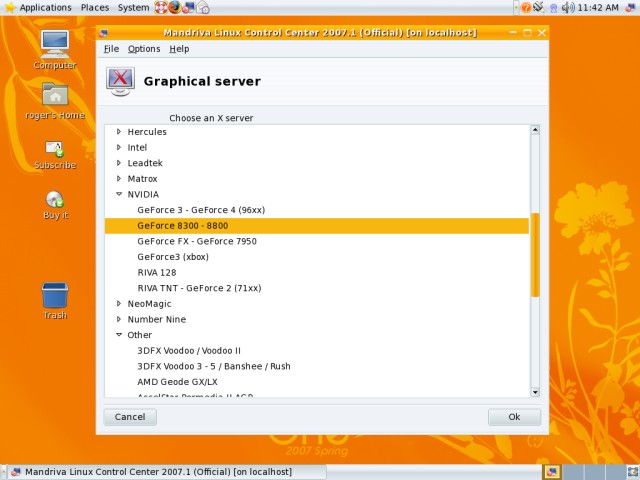Screen dimensions: 640x480
Task: Expand the Intel tree node
Action: (119, 147)
